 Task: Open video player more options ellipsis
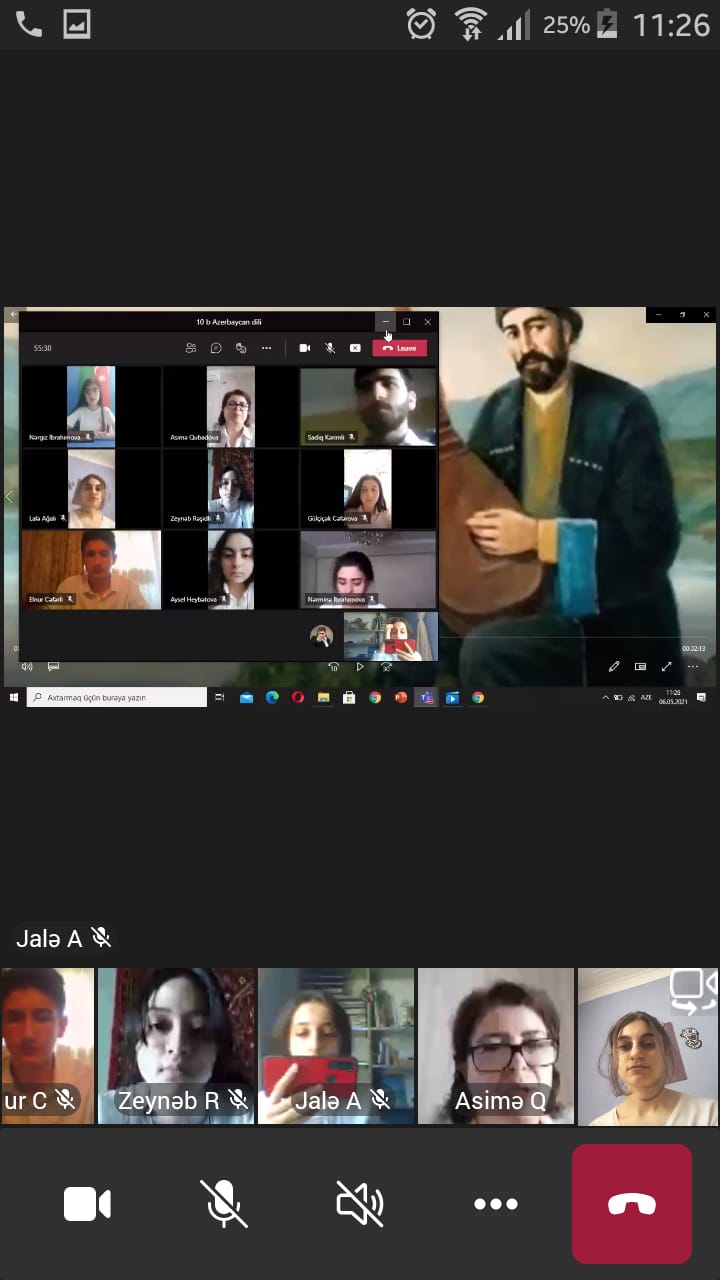pos(692,666)
